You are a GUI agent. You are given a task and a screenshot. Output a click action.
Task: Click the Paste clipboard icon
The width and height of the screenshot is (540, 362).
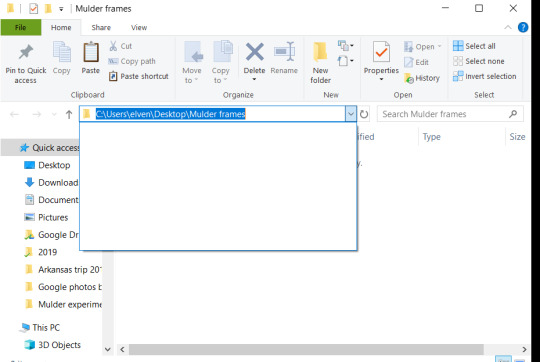coord(91,52)
